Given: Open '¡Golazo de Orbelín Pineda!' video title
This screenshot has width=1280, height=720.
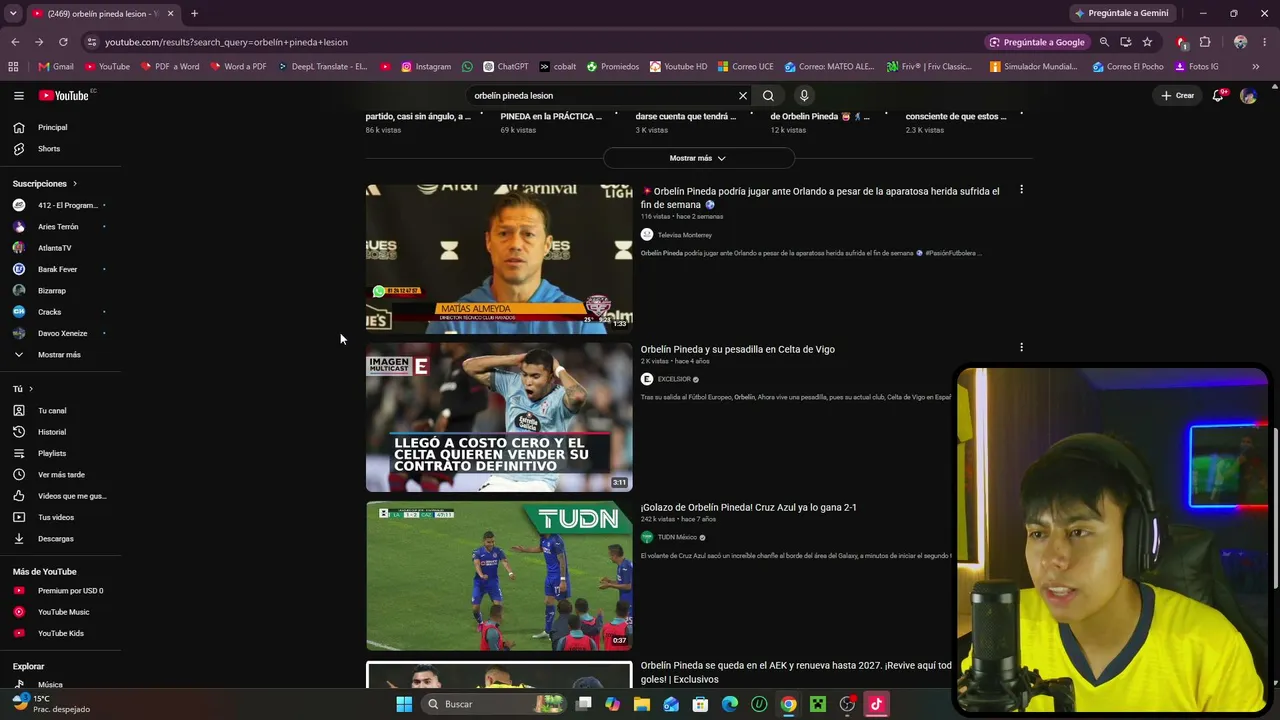Looking at the screenshot, I should click(x=749, y=508).
